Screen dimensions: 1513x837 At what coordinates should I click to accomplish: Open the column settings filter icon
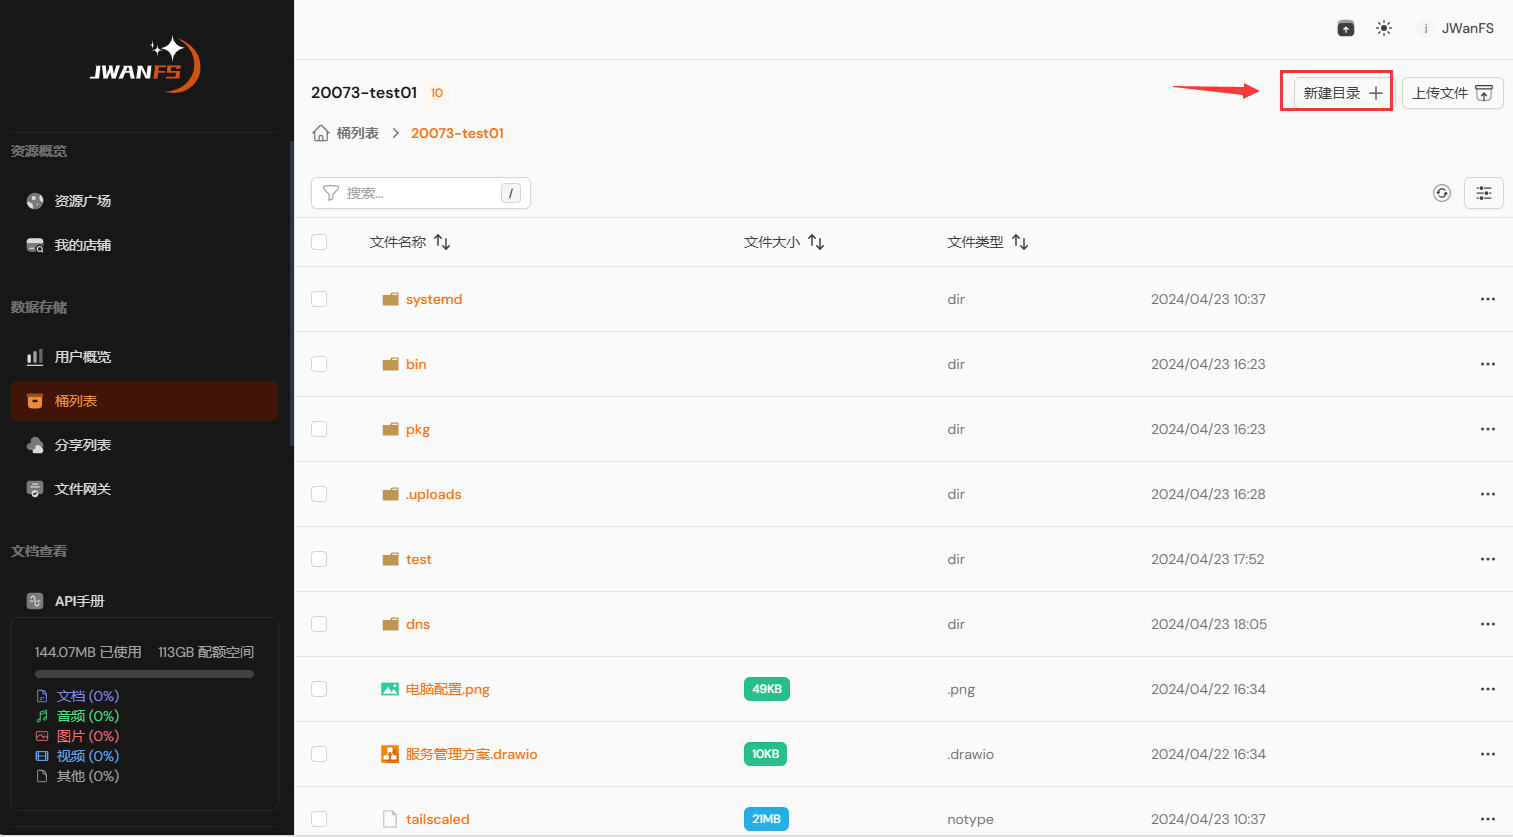1484,193
